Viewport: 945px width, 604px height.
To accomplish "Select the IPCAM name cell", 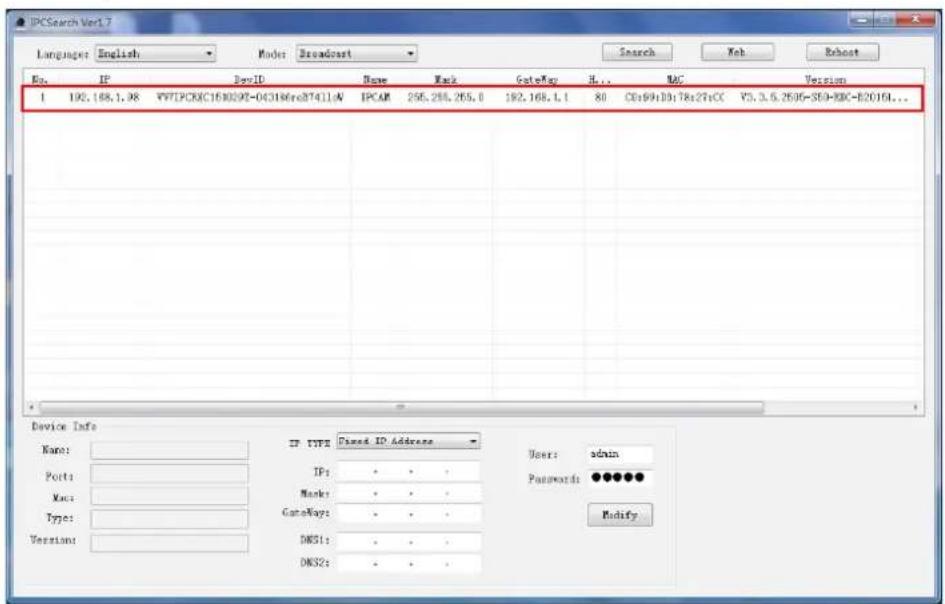I will (x=375, y=97).
